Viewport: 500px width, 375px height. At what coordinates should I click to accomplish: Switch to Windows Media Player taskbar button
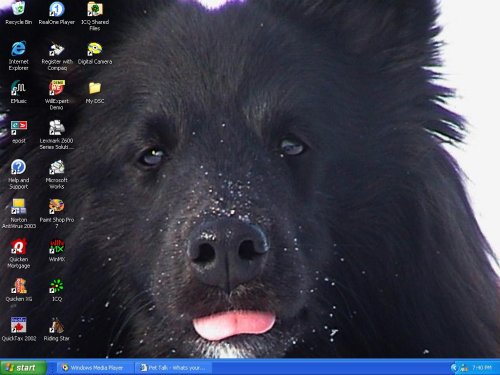(93, 368)
